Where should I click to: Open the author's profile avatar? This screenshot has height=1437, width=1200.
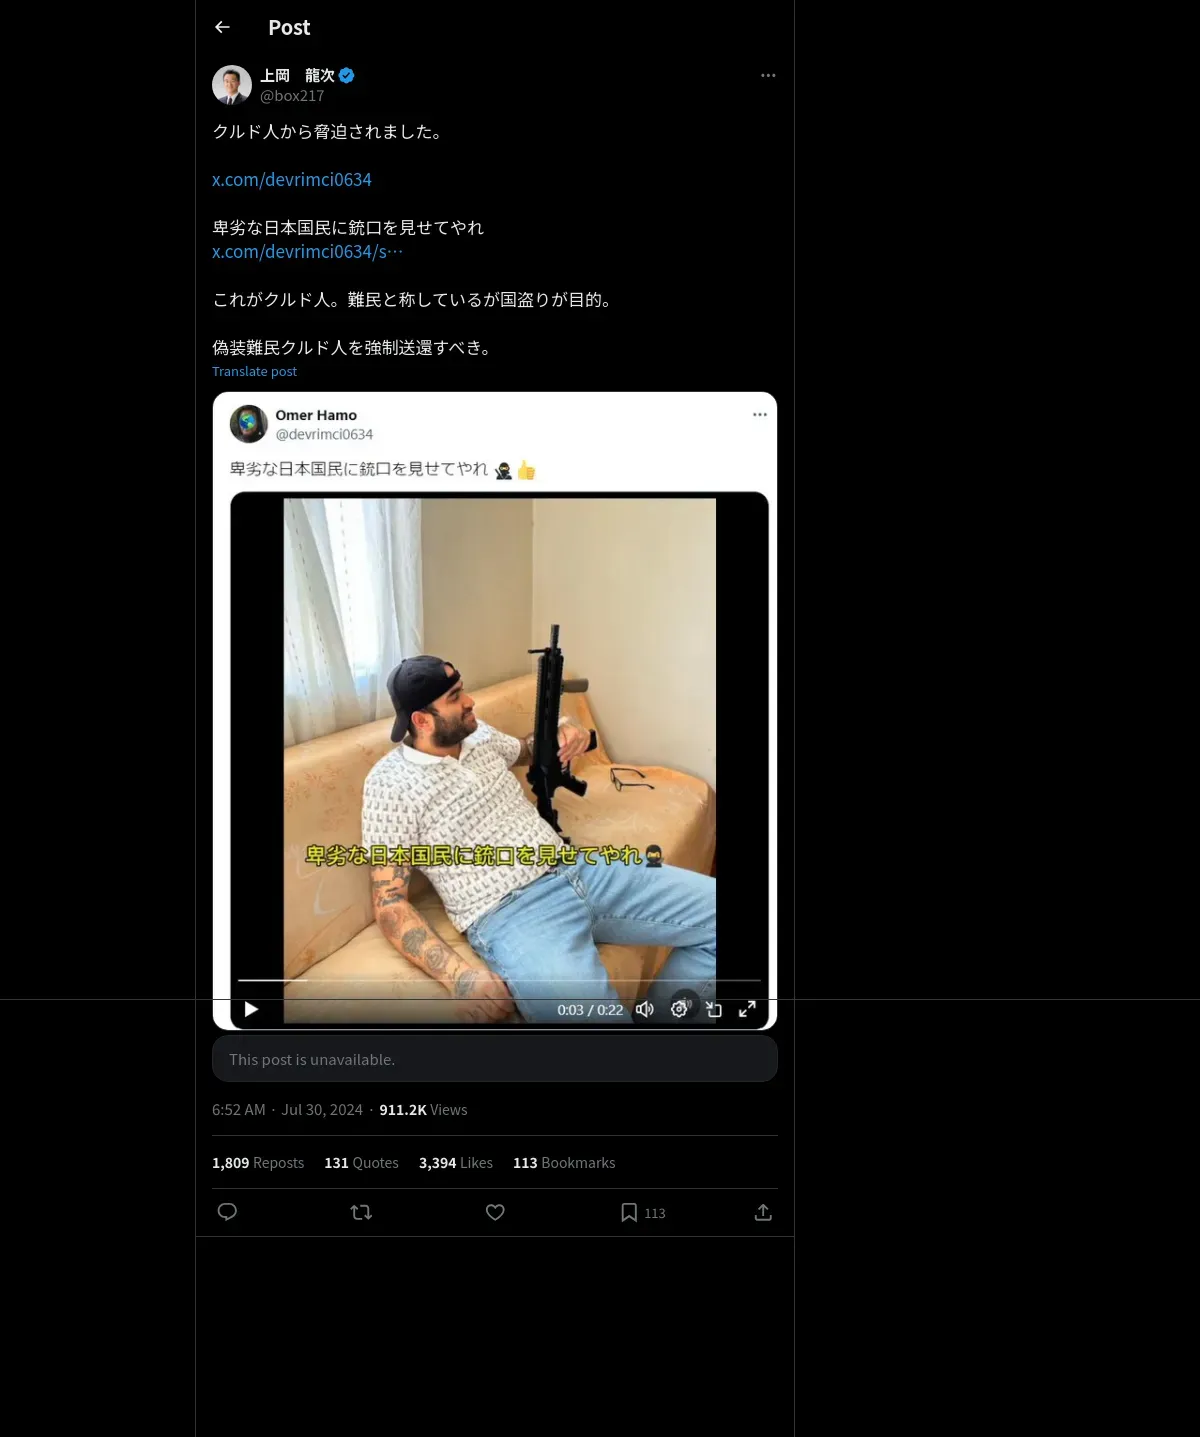click(x=232, y=85)
